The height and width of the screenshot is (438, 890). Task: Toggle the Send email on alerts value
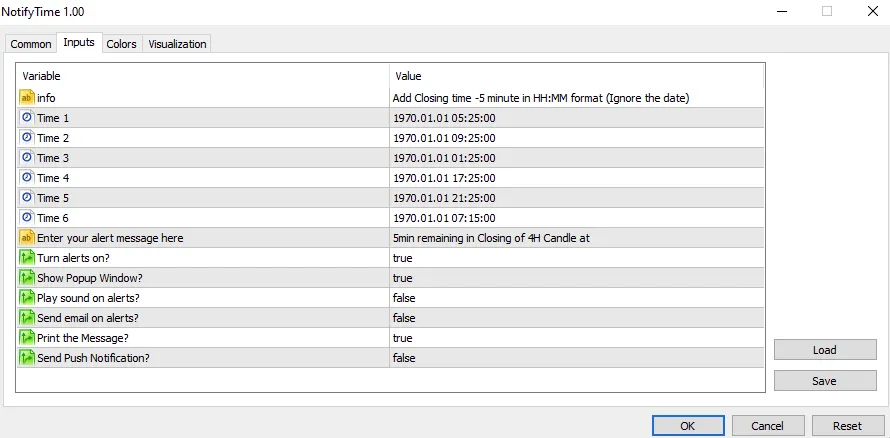[x=404, y=318]
